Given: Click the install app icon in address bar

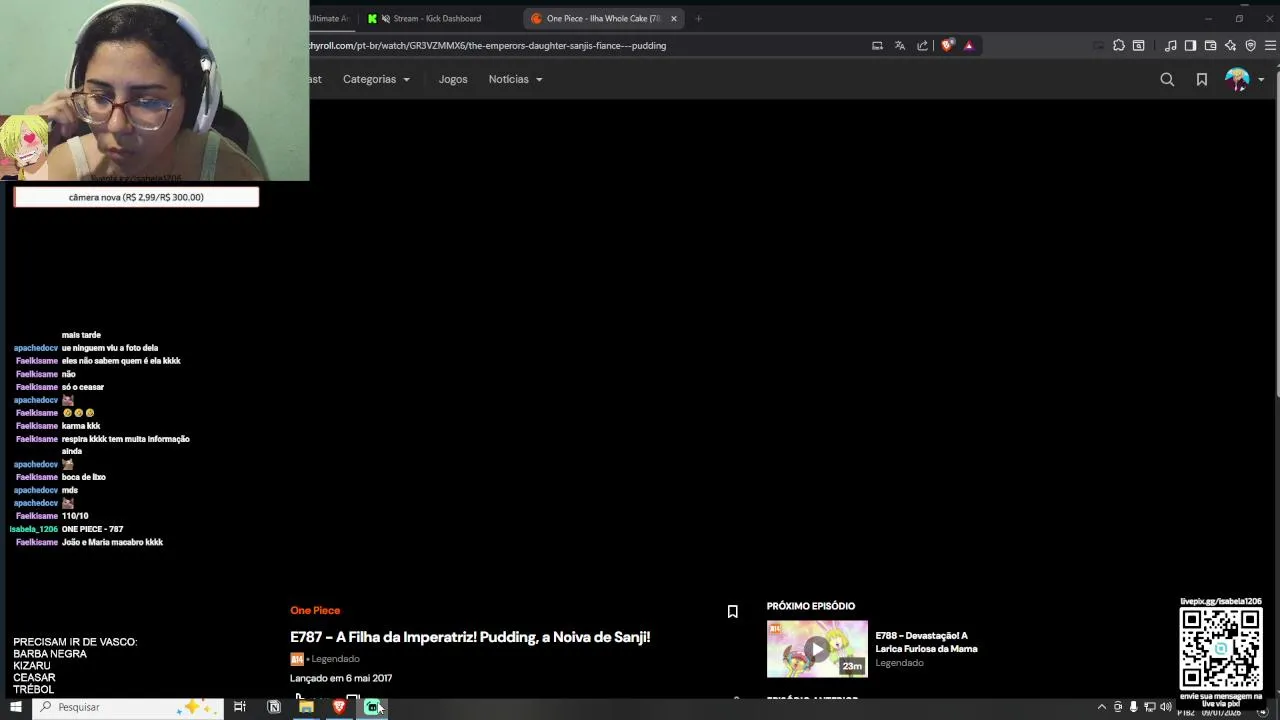Looking at the screenshot, I should tap(877, 45).
